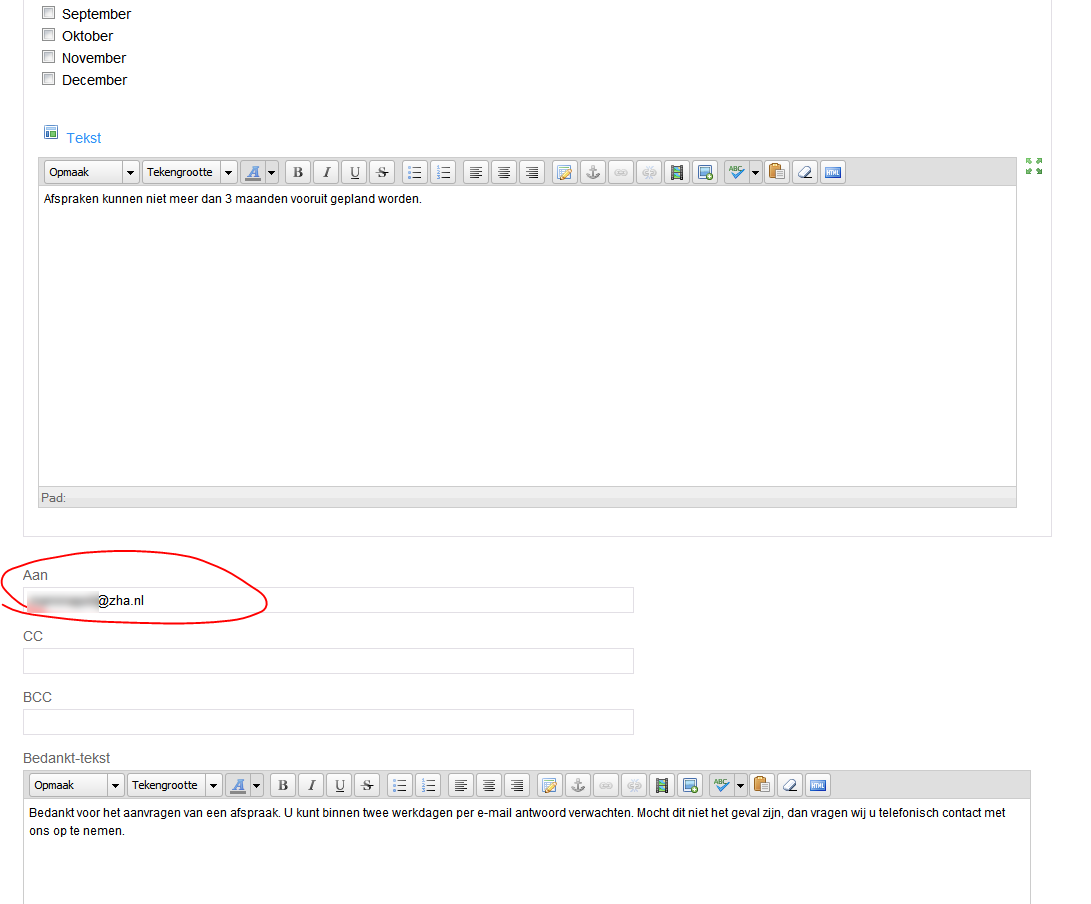1091x904 pixels.
Task: Click the Tekst link heading
Action: 84,138
